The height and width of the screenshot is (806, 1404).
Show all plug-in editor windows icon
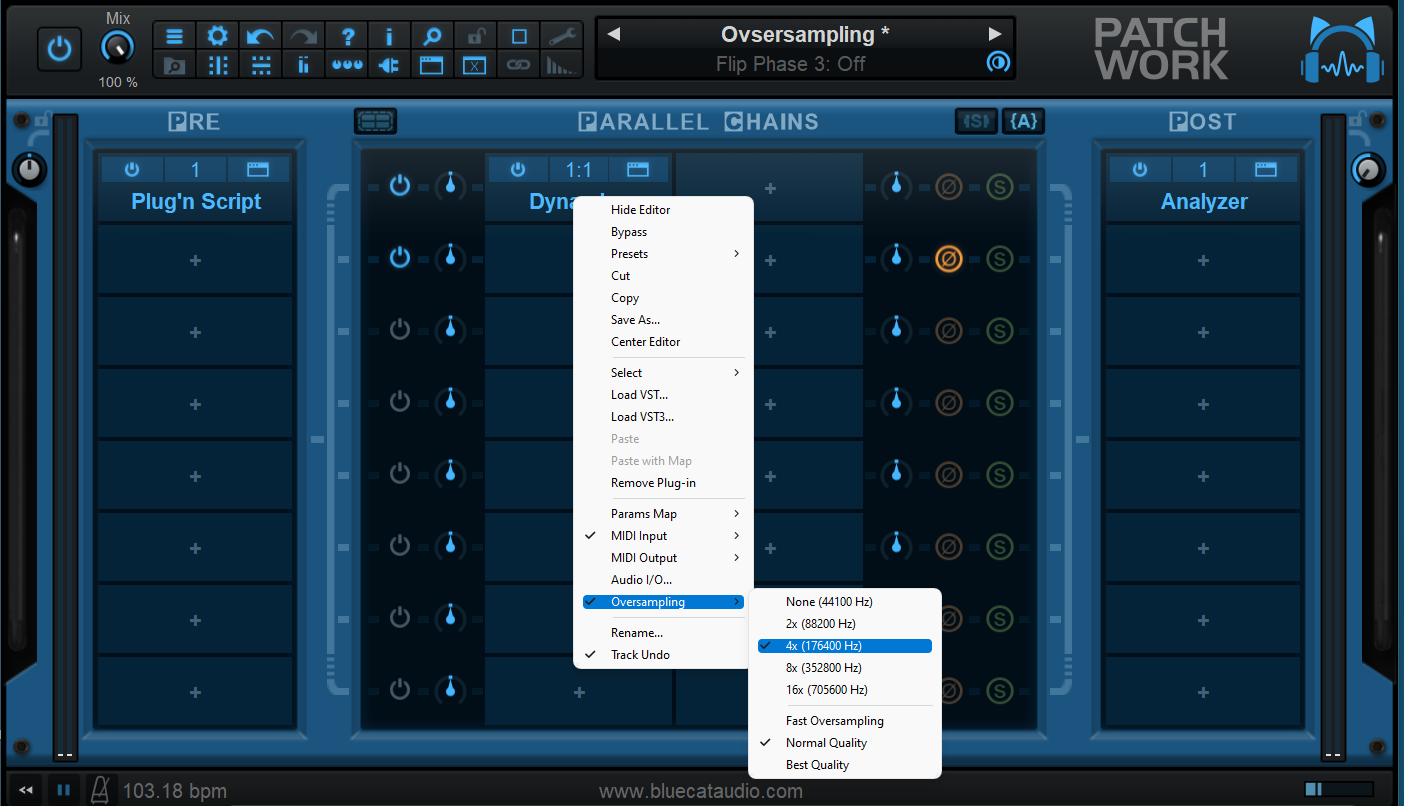[x=432, y=65]
